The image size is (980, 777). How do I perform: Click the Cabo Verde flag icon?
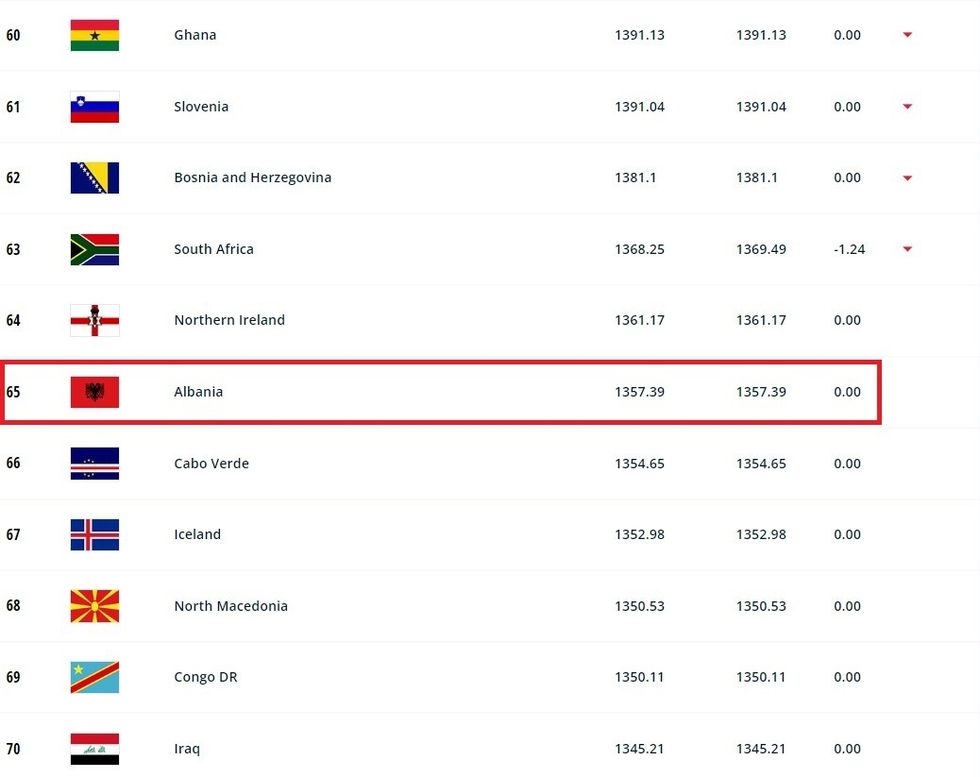(95, 463)
